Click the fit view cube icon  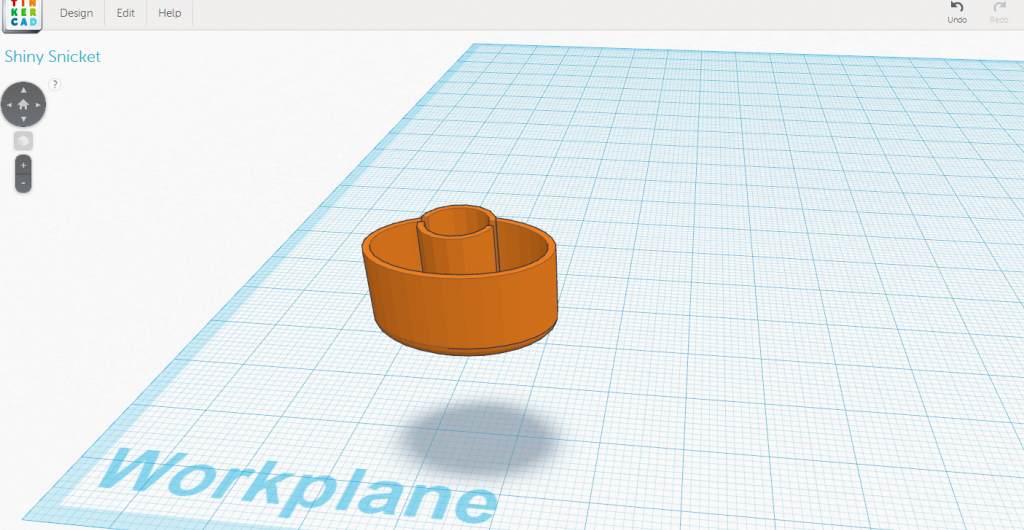pos(24,141)
